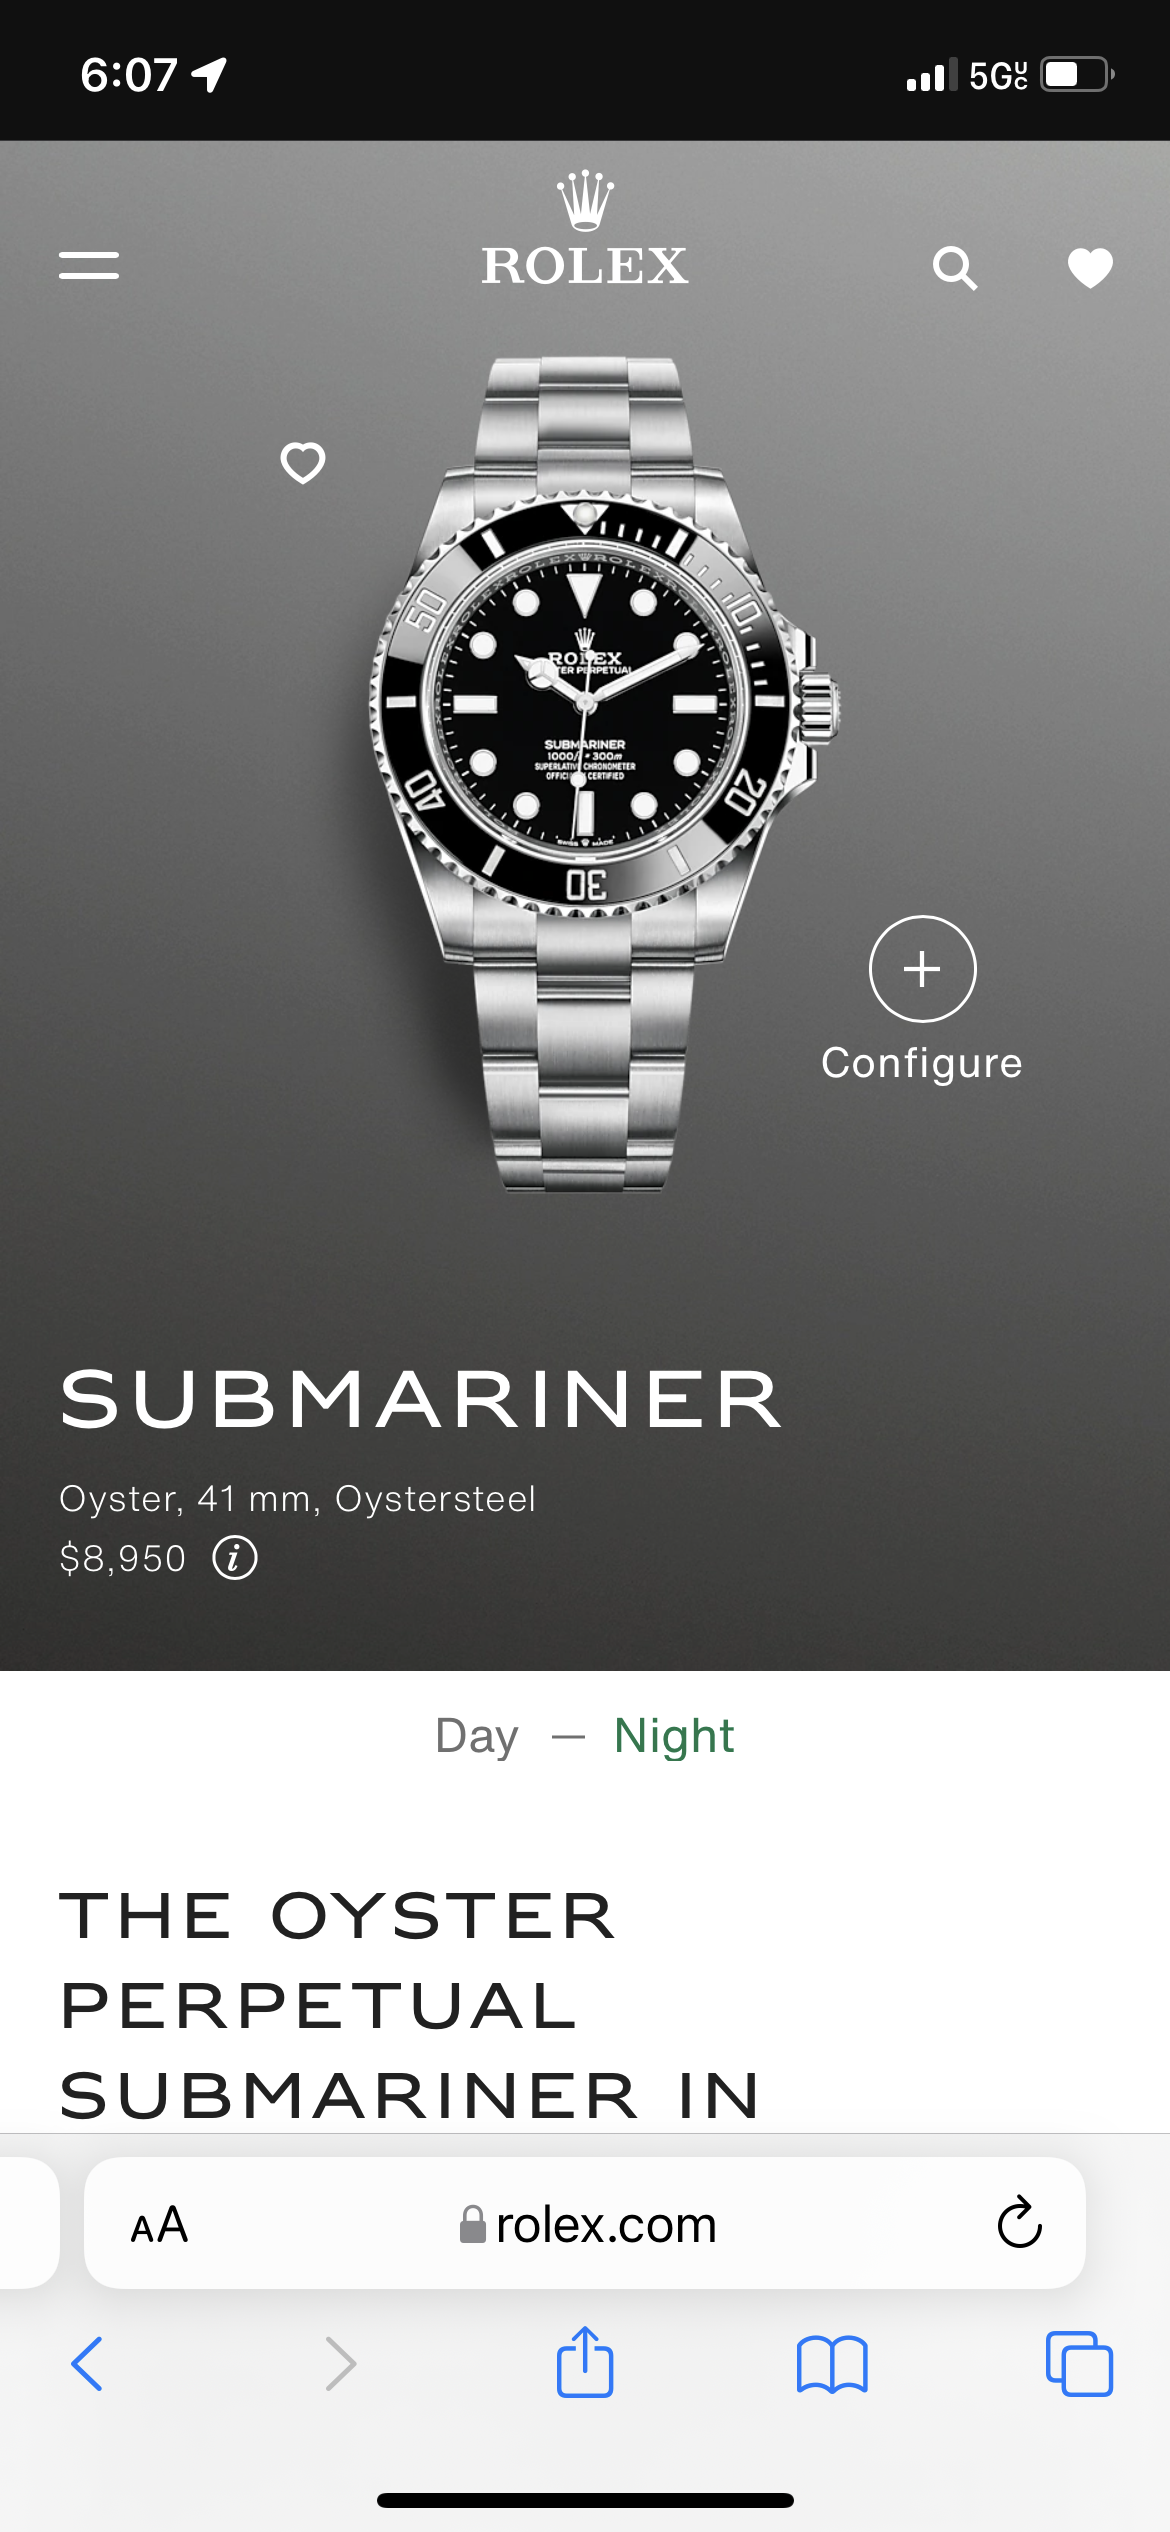The image size is (1170, 2532).
Task: Open Safari reader text size AA menu
Action: pyautogui.click(x=159, y=2225)
